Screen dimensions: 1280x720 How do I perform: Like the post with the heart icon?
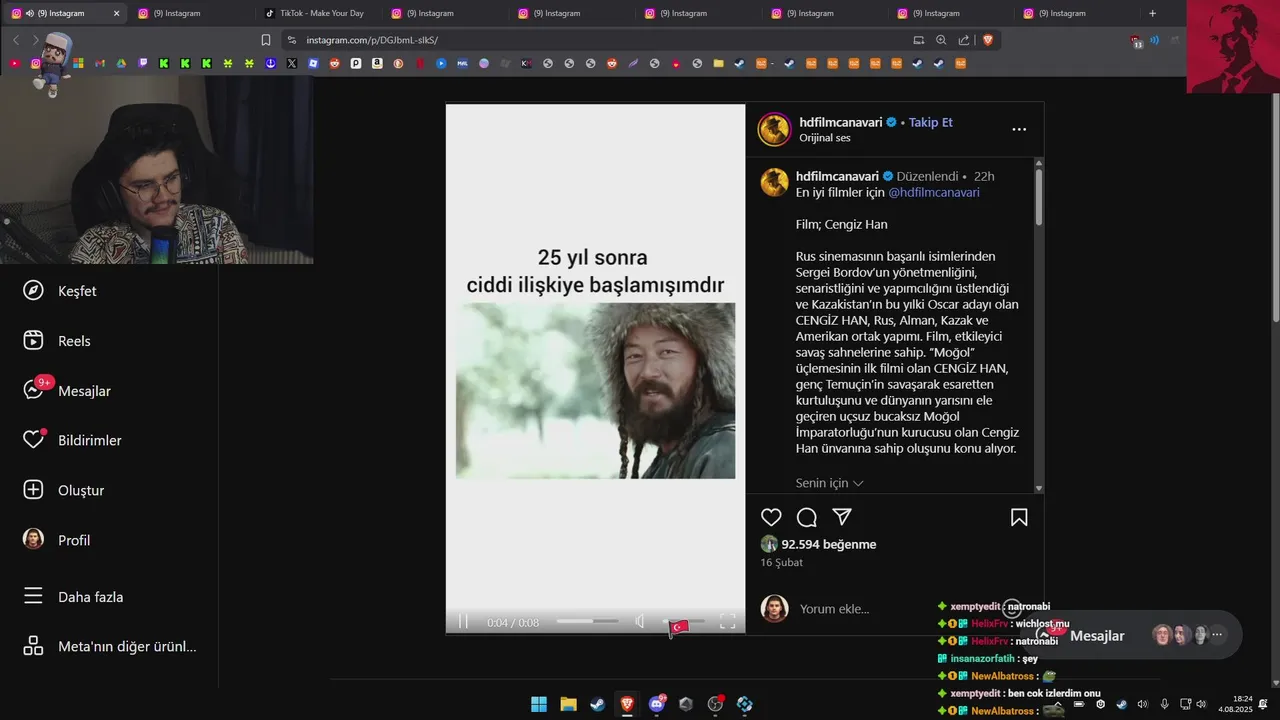click(x=771, y=517)
